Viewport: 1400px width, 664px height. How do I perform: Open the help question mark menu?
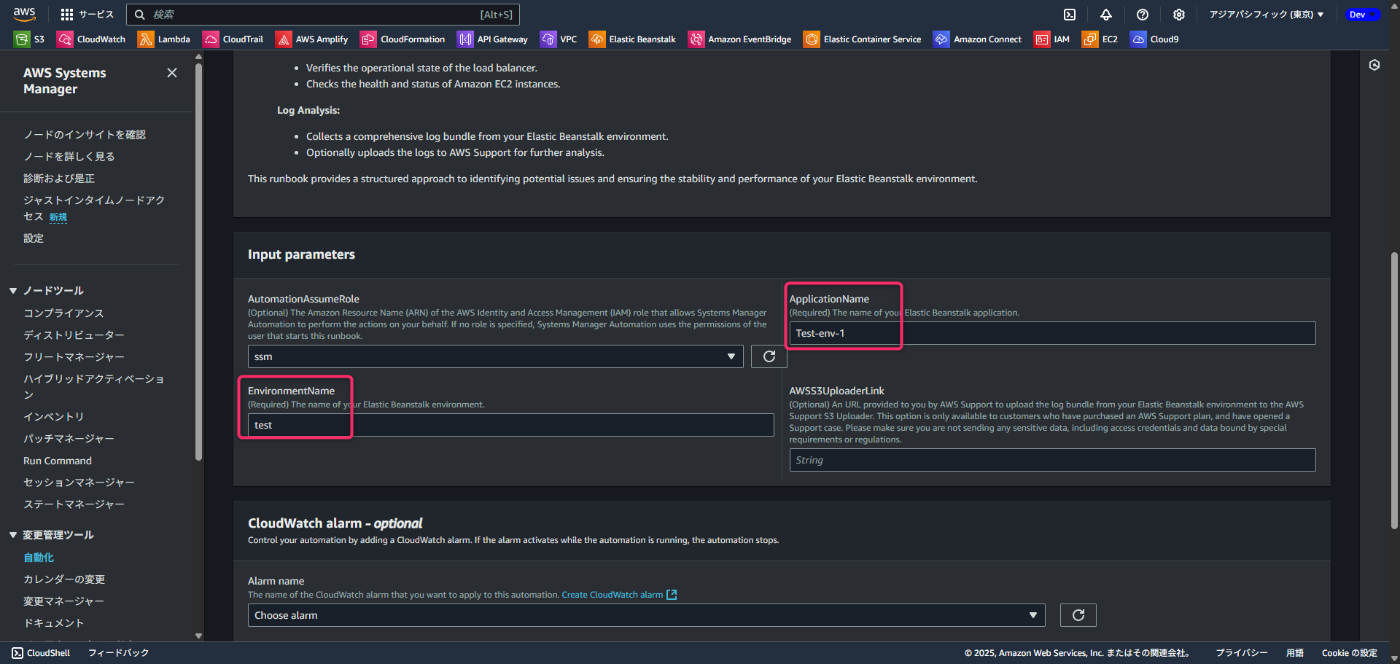pyautogui.click(x=1143, y=15)
